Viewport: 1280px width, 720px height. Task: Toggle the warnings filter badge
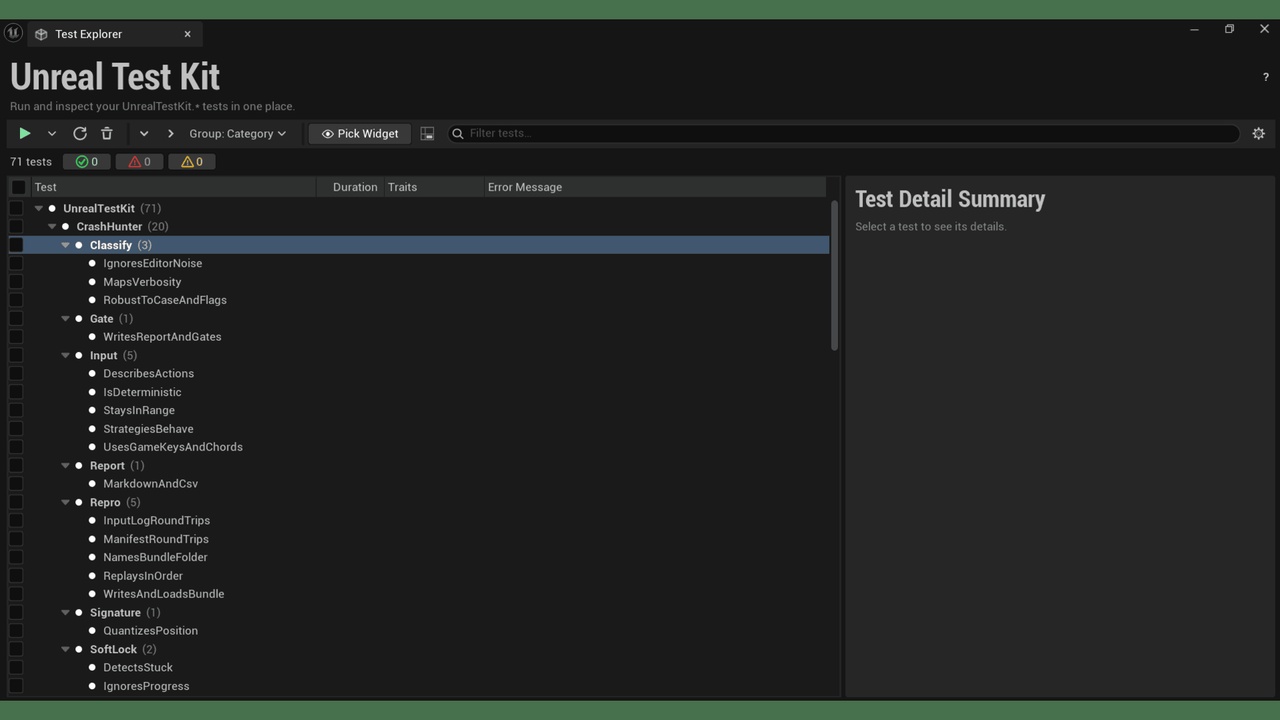pos(192,161)
